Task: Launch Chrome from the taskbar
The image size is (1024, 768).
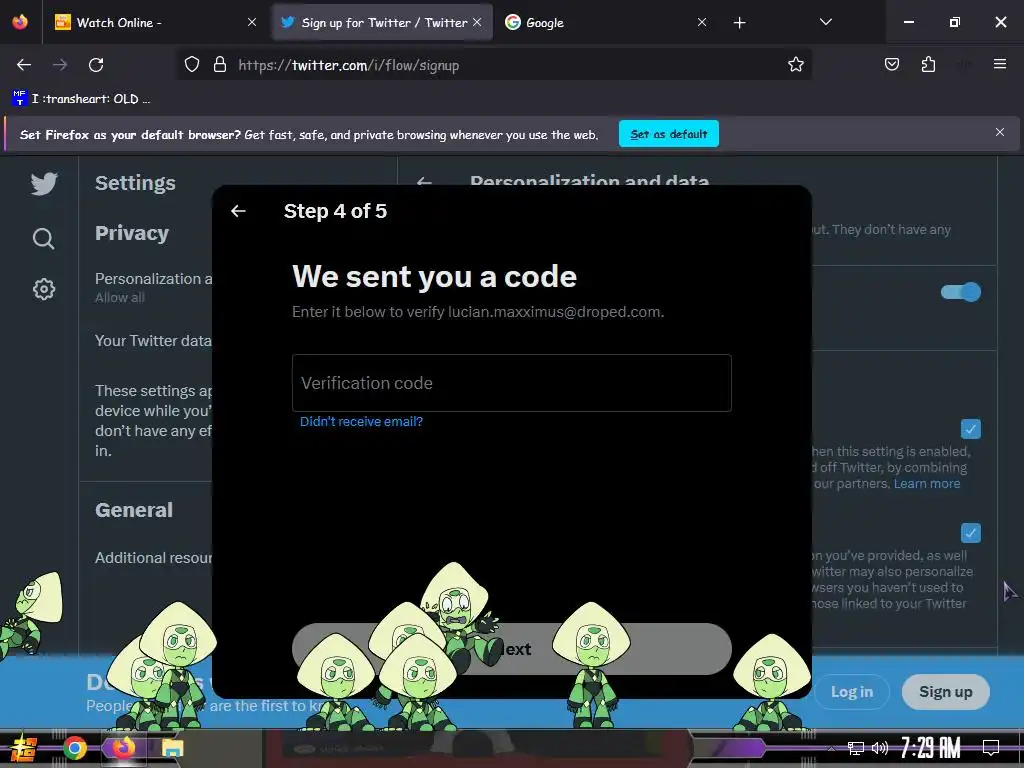Action: click(x=74, y=748)
